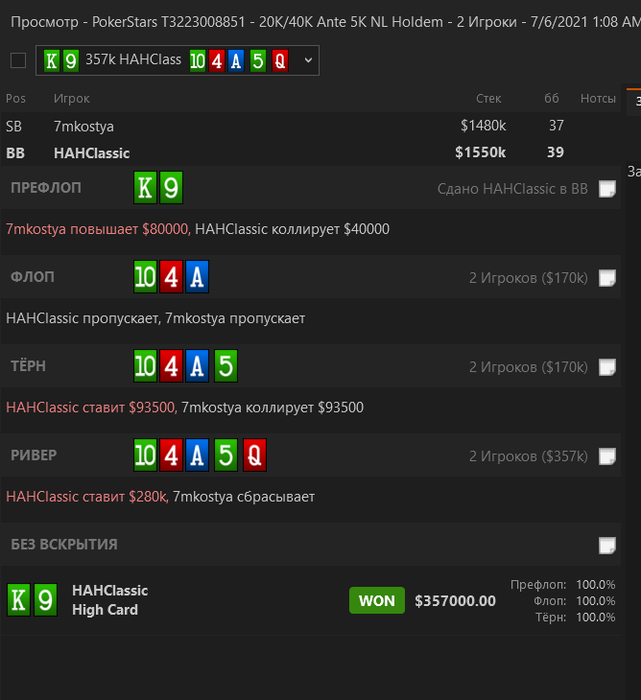Click the Игрок column header
This screenshot has width=641, height=700.
(x=71, y=99)
